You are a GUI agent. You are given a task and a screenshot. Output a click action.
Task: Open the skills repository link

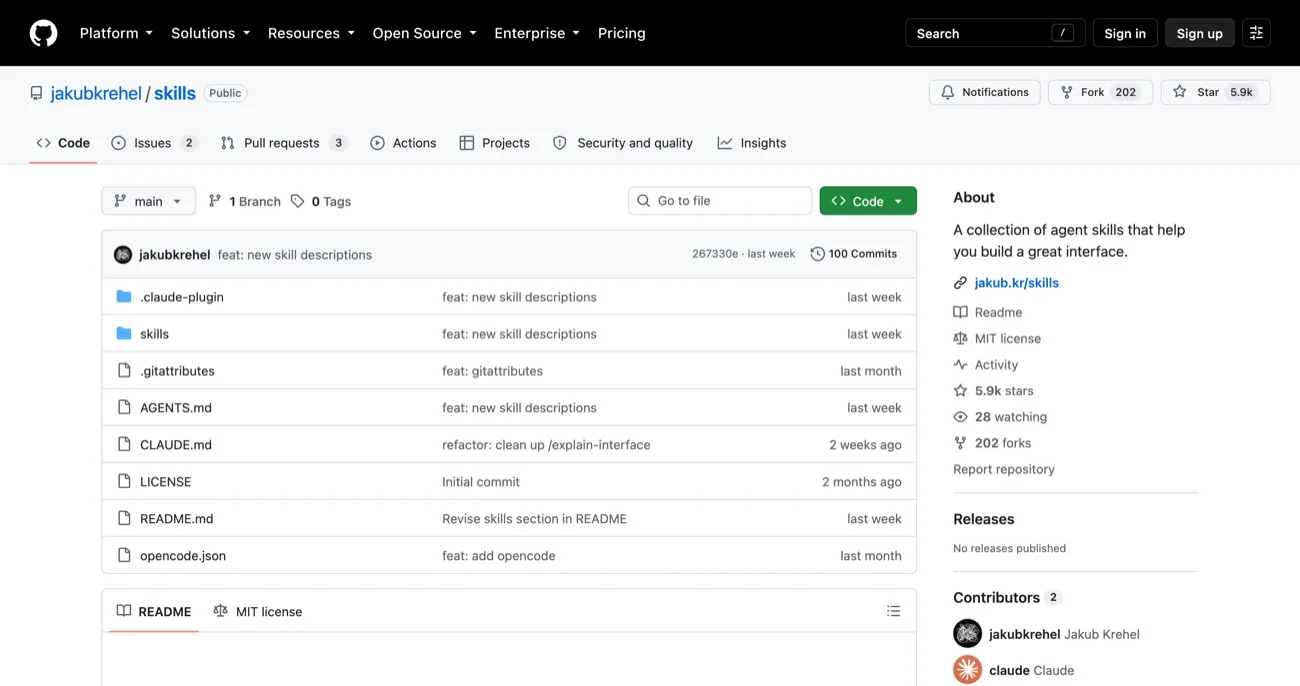(x=175, y=93)
